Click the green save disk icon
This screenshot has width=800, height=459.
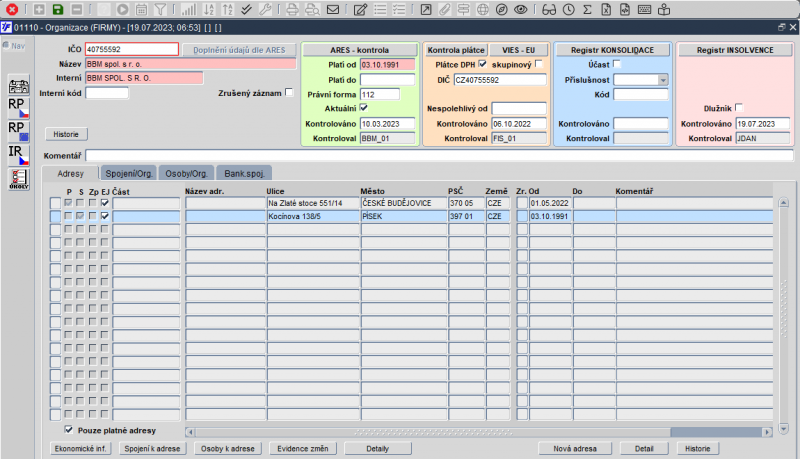[x=58, y=9]
